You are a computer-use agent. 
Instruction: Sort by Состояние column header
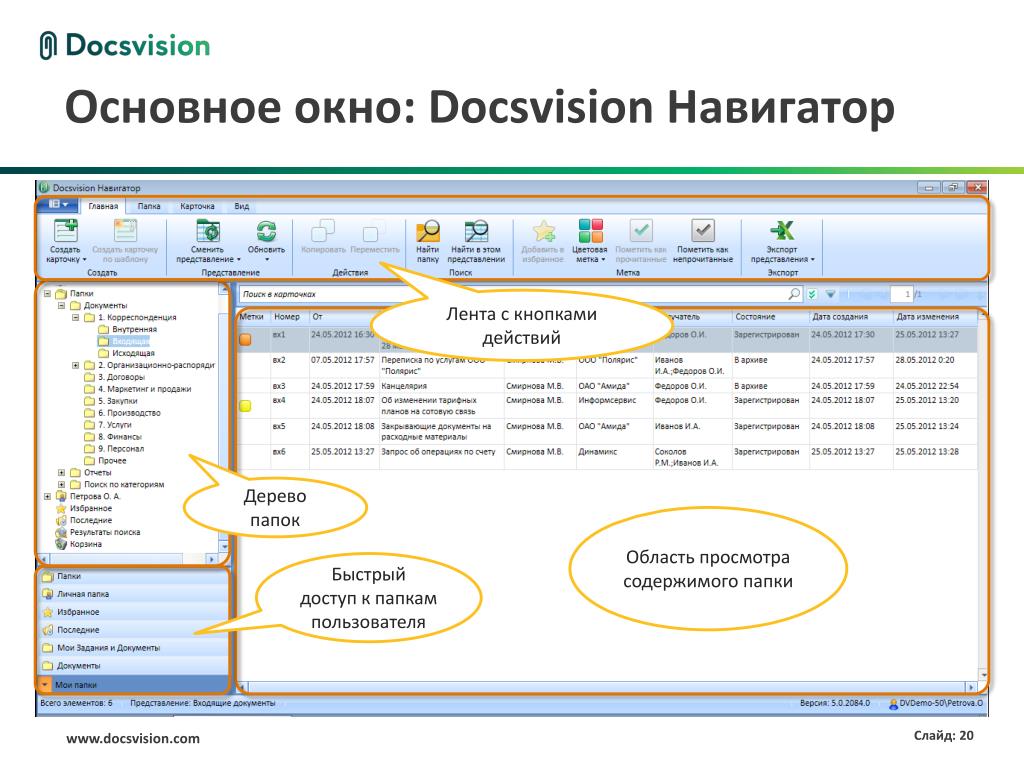tap(771, 317)
